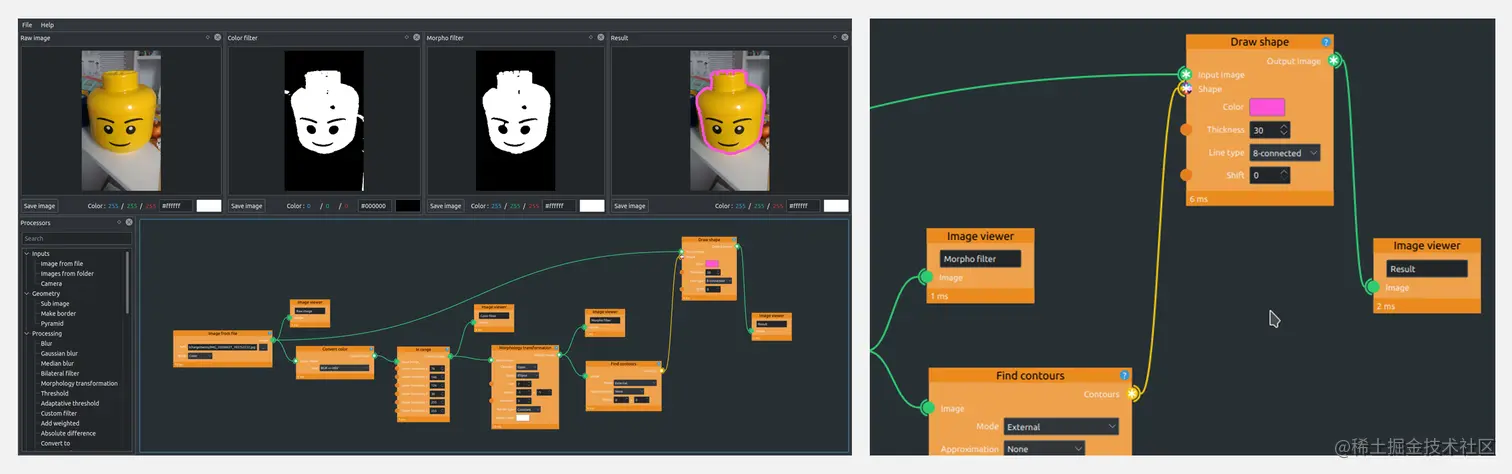Click Save image under Raw image
Screen dimensions: 1512x474
coord(39,206)
